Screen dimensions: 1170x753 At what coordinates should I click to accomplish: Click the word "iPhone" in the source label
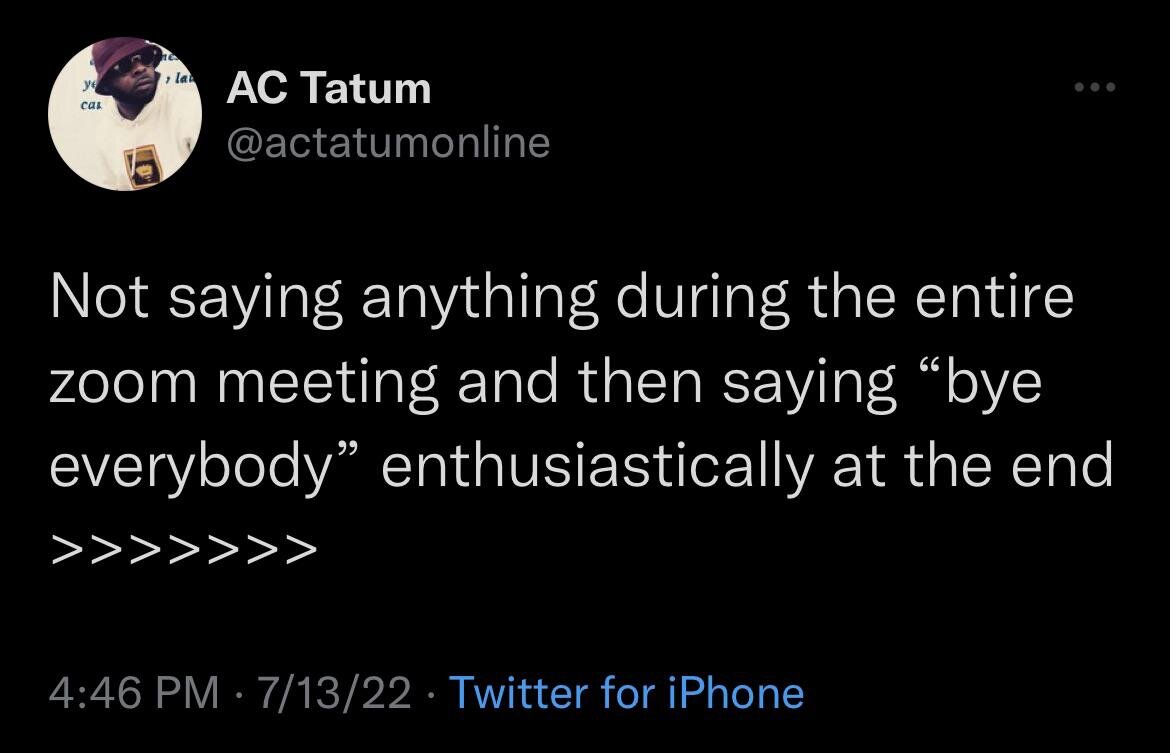(736, 693)
